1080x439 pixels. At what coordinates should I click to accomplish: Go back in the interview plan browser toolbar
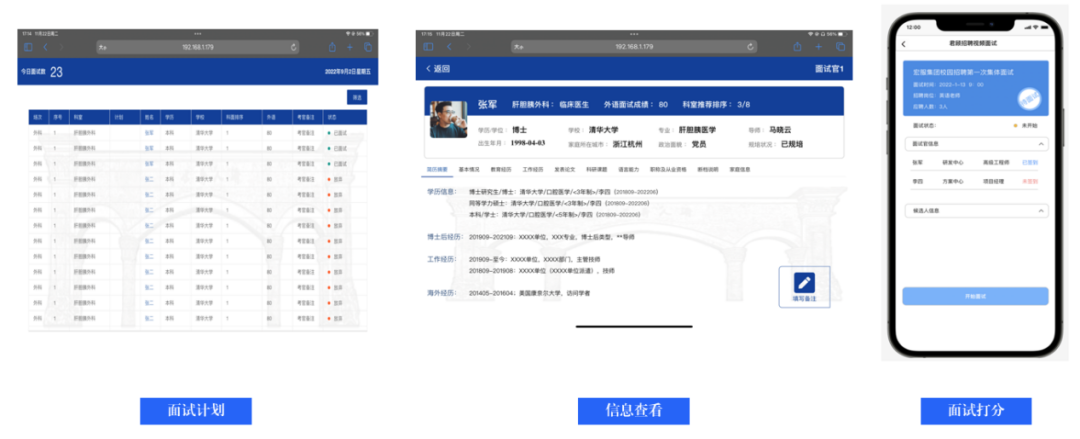45,47
